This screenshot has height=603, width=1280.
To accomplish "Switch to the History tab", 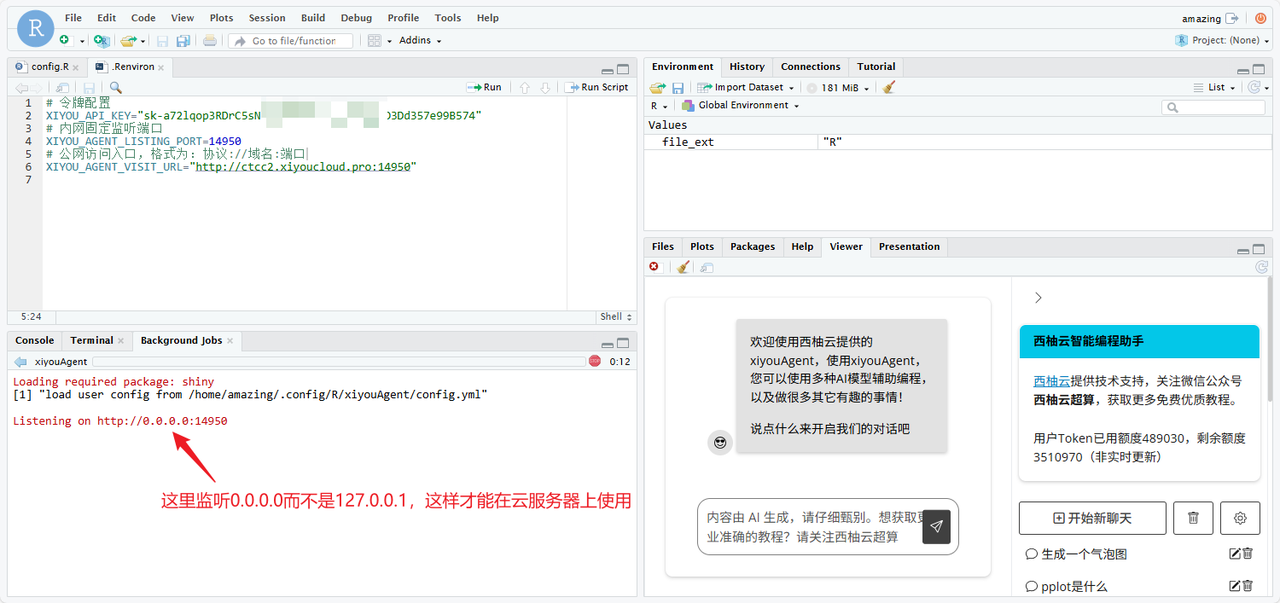I will pos(746,66).
